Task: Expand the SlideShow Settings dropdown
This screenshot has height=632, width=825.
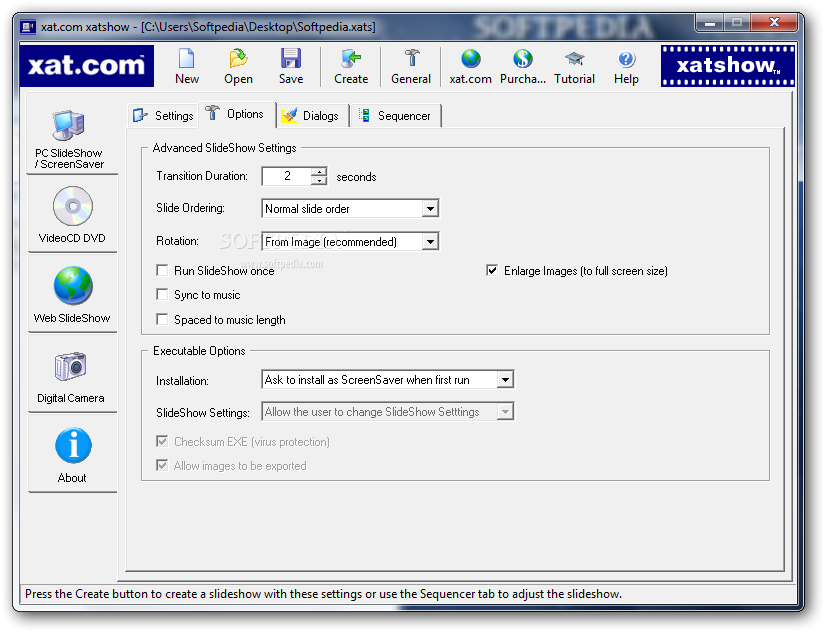Action: click(505, 412)
